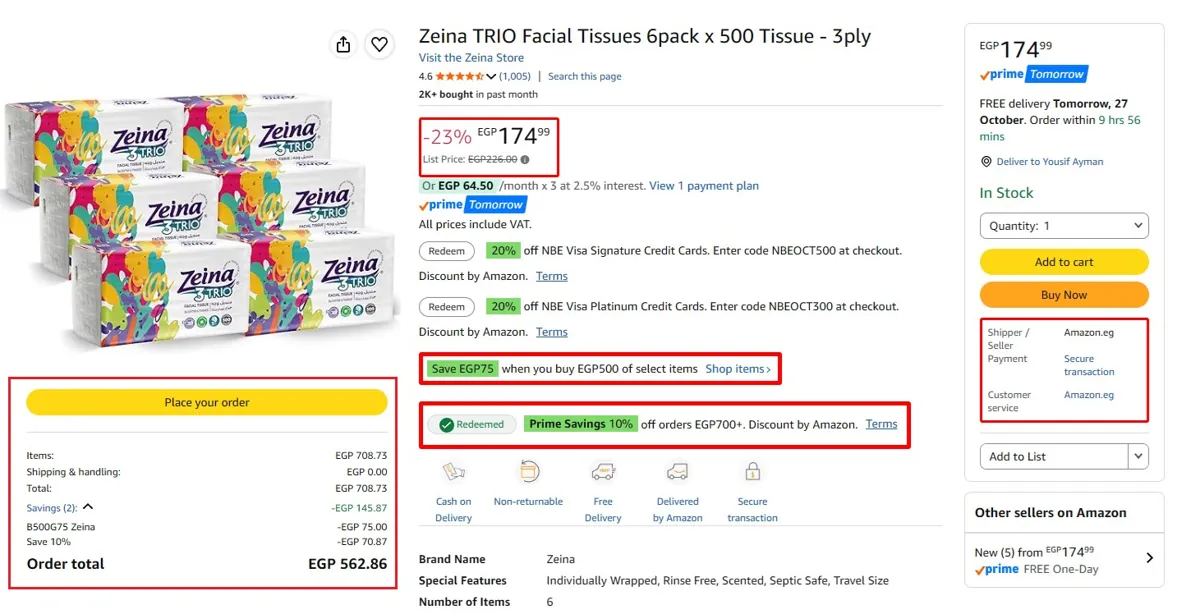Click the Non-returnable icon
Image resolution: width=1200 pixels, height=614 pixels.
point(528,471)
